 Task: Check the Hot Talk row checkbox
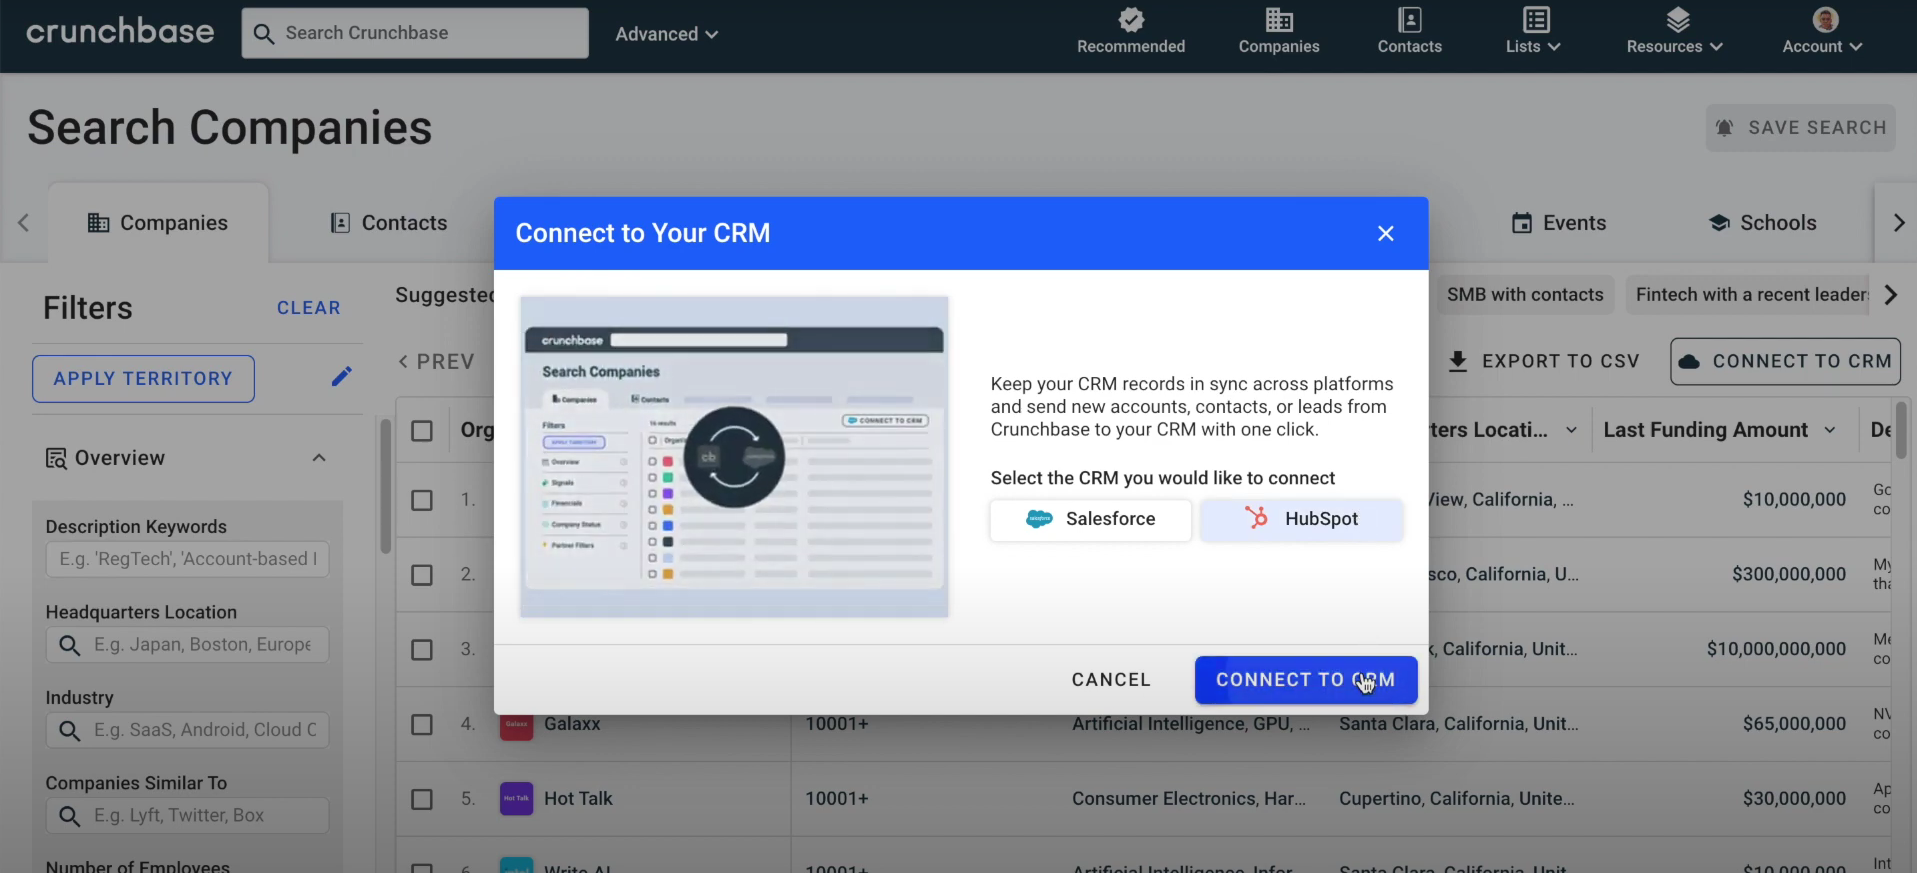pos(422,799)
